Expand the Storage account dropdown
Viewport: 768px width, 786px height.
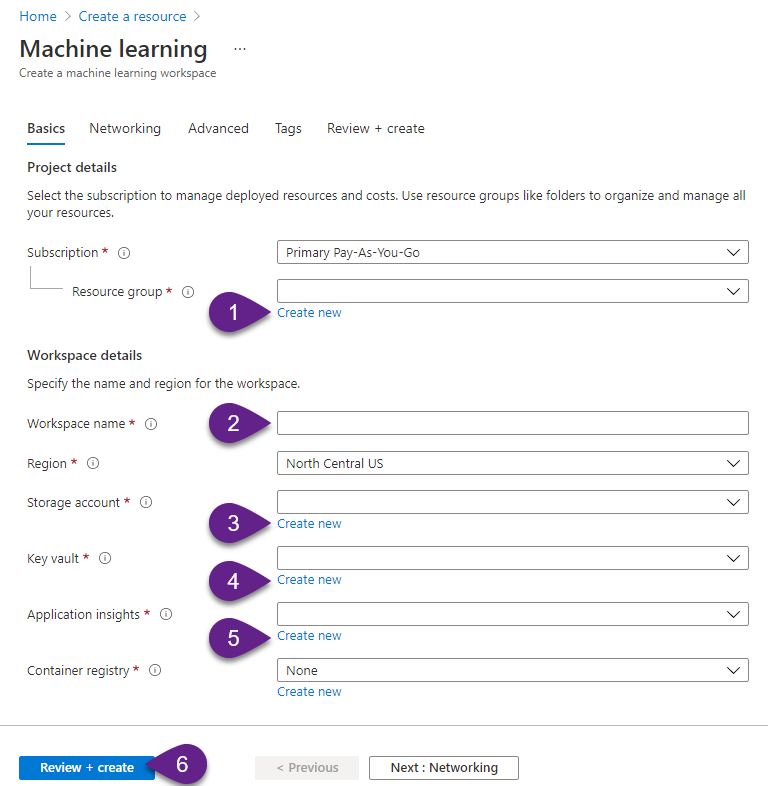pyautogui.click(x=512, y=502)
